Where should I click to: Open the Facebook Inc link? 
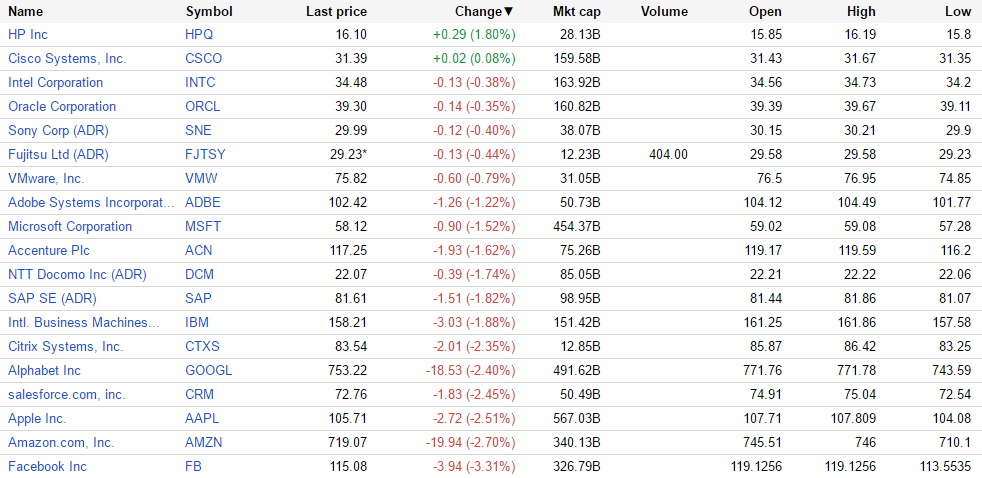click(x=47, y=466)
